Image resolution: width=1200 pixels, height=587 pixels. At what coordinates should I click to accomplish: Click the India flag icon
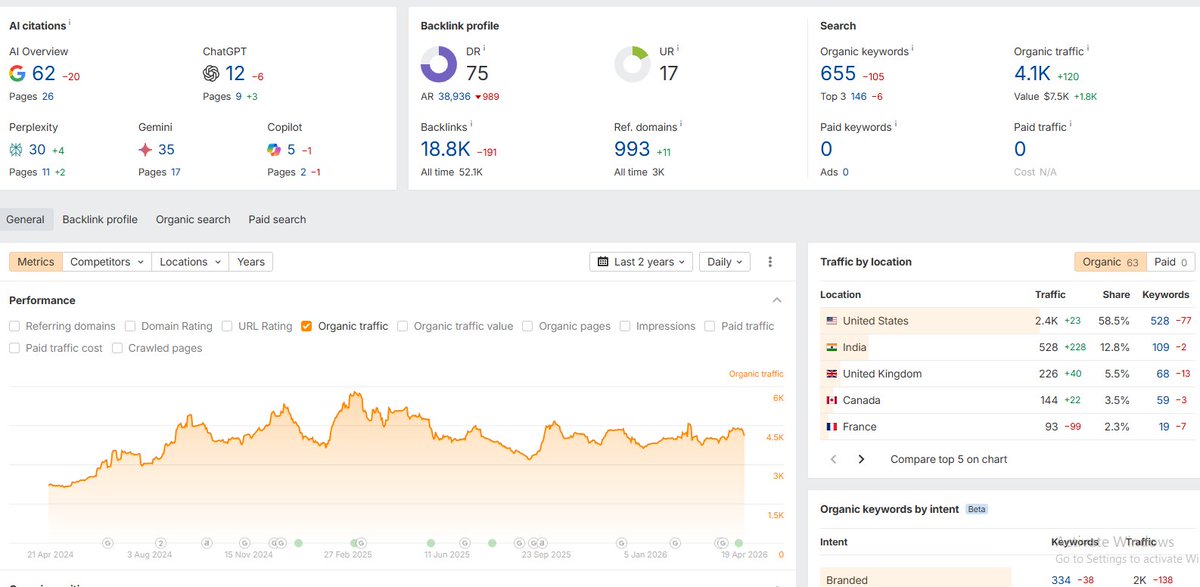pyautogui.click(x=831, y=347)
